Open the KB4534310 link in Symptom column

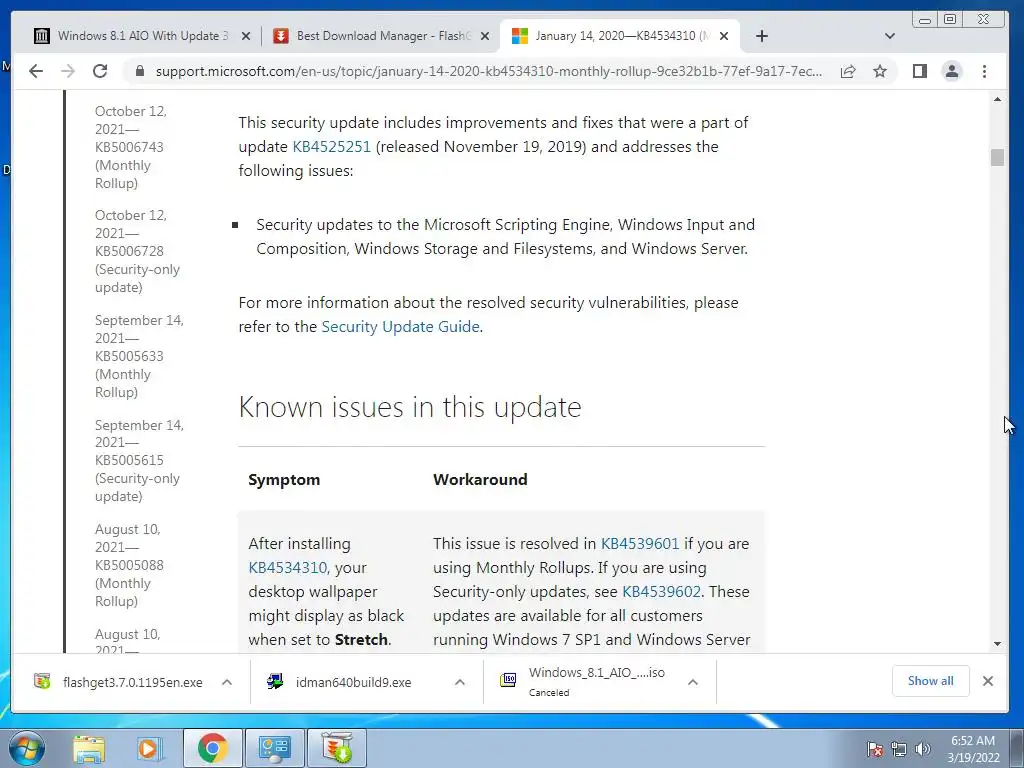click(287, 568)
